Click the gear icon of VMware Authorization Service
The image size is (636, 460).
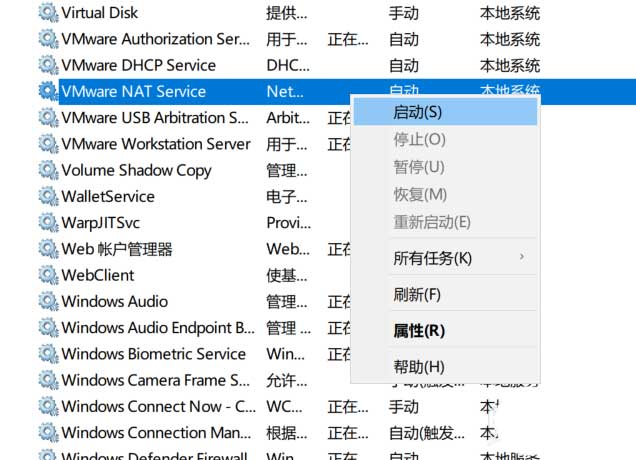48,39
